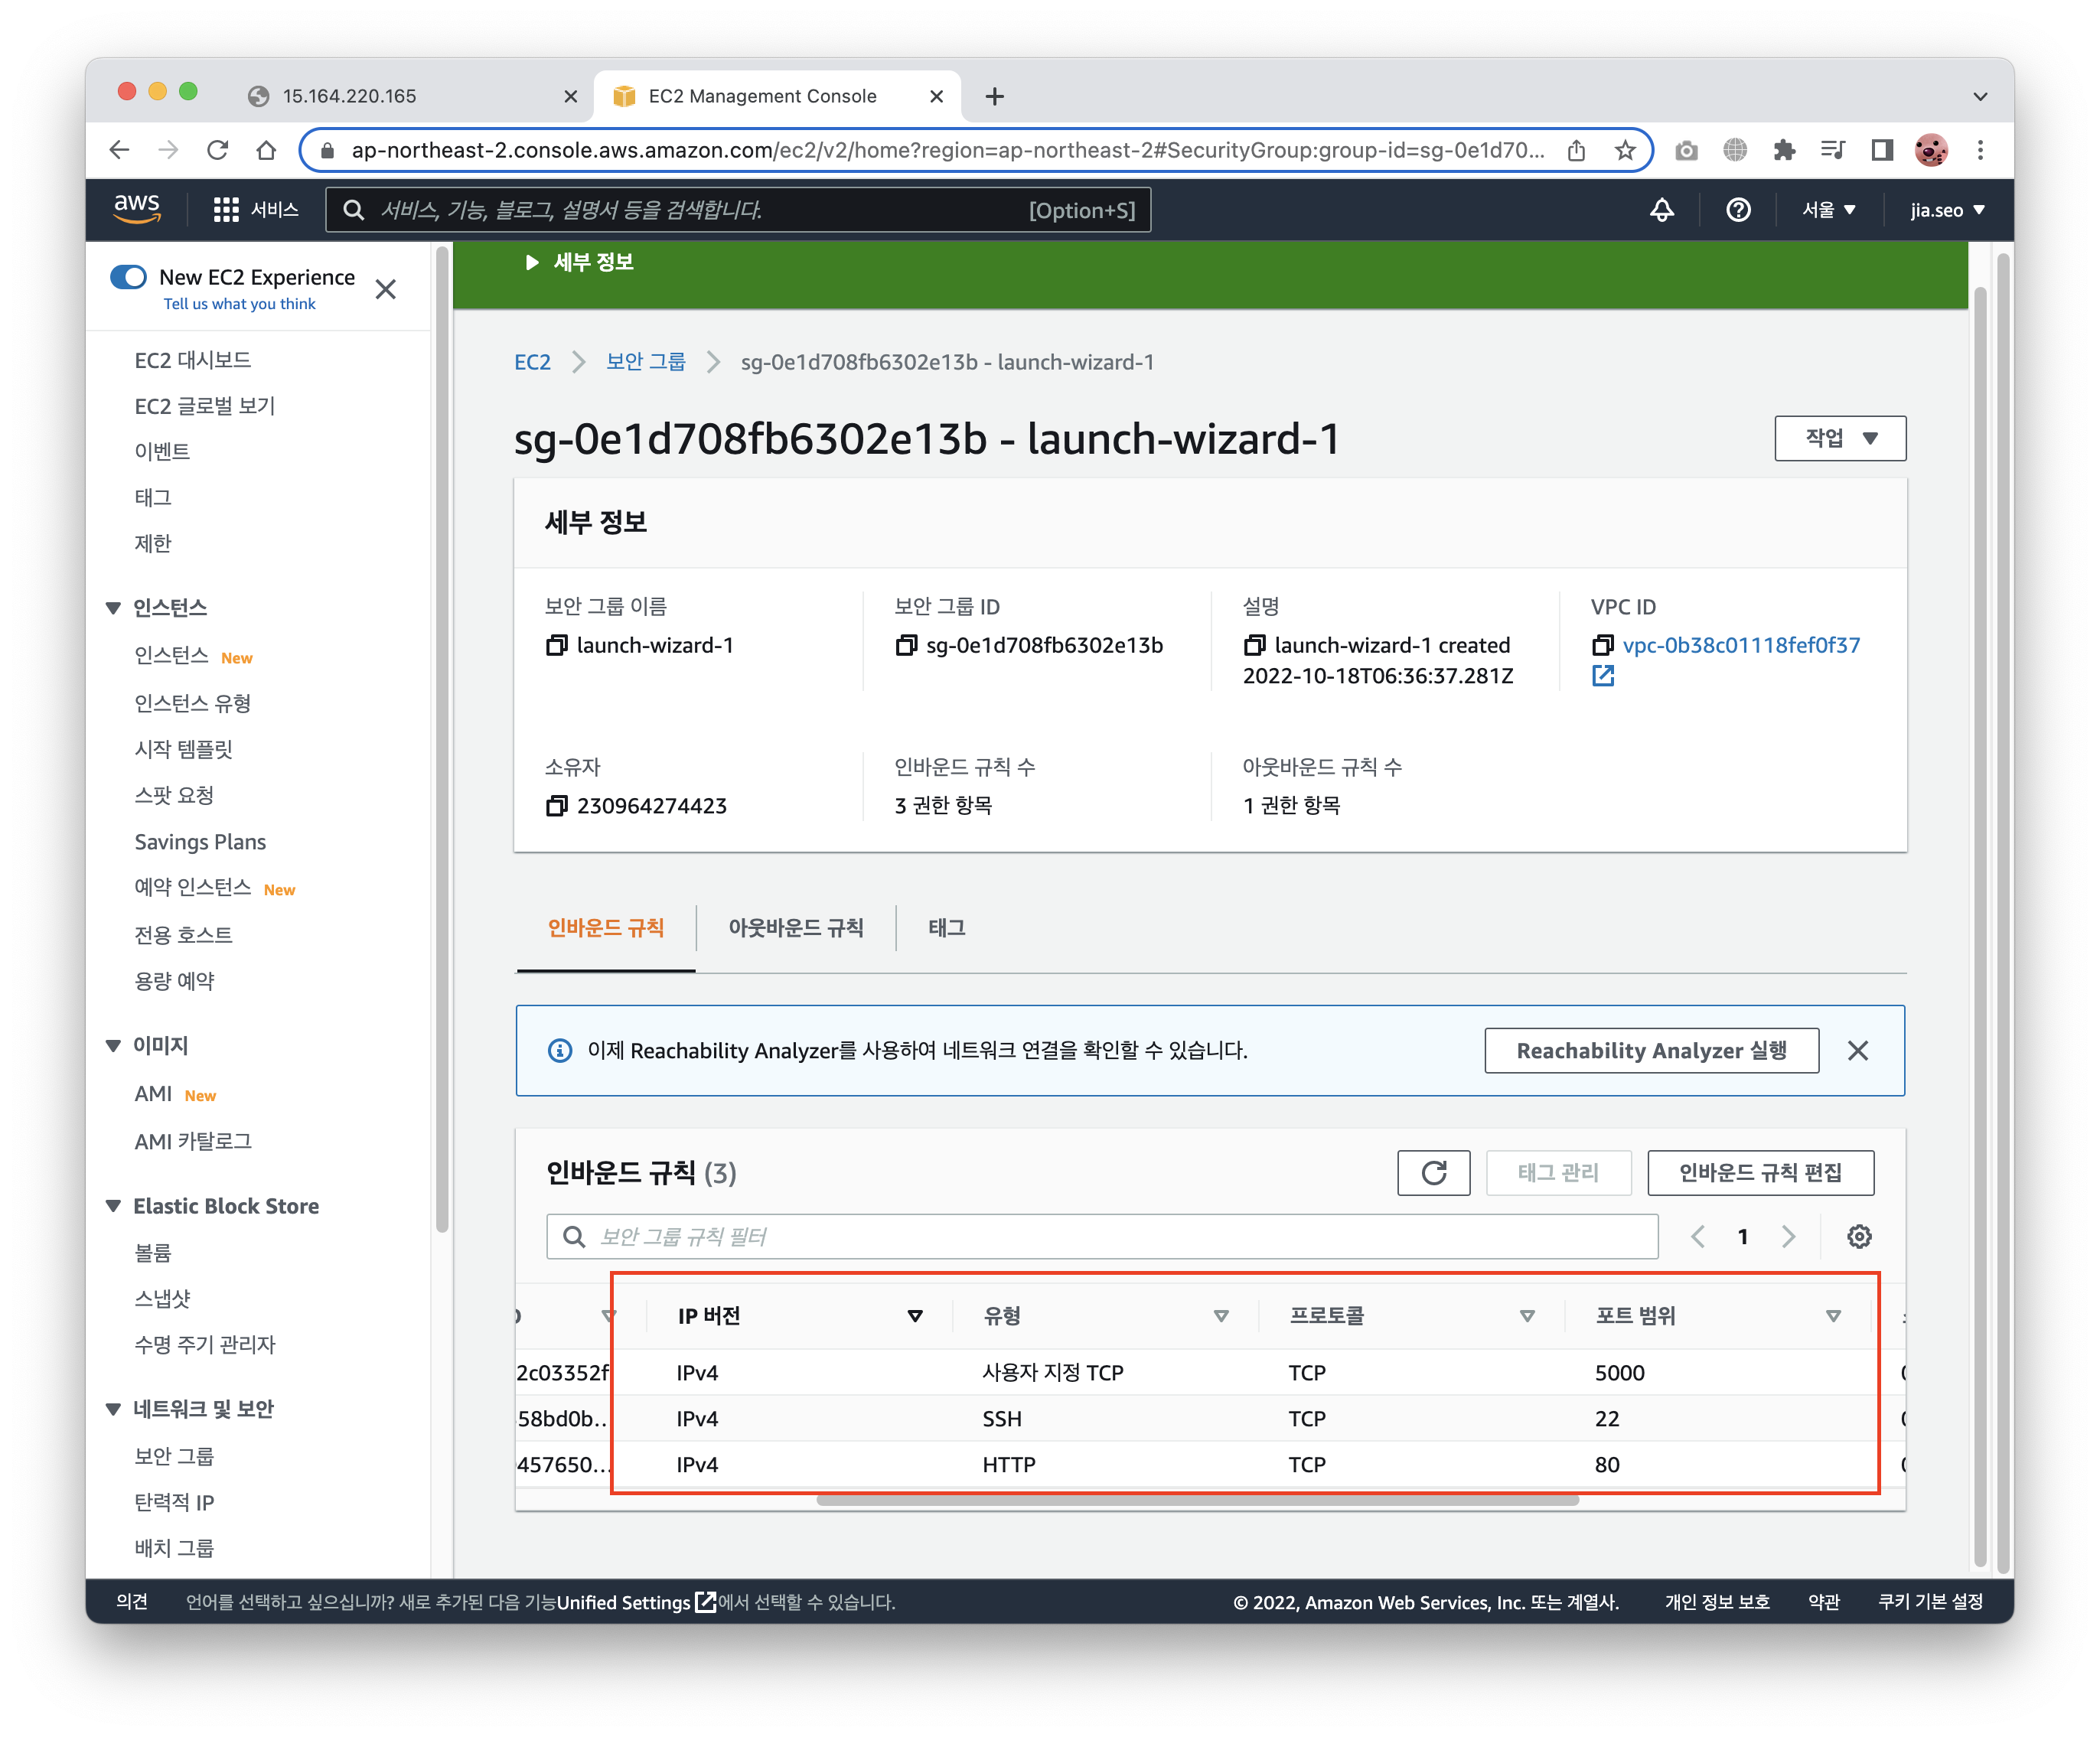Open EC2 대시보드 in the sidebar
The height and width of the screenshot is (1737, 2100).
(192, 360)
